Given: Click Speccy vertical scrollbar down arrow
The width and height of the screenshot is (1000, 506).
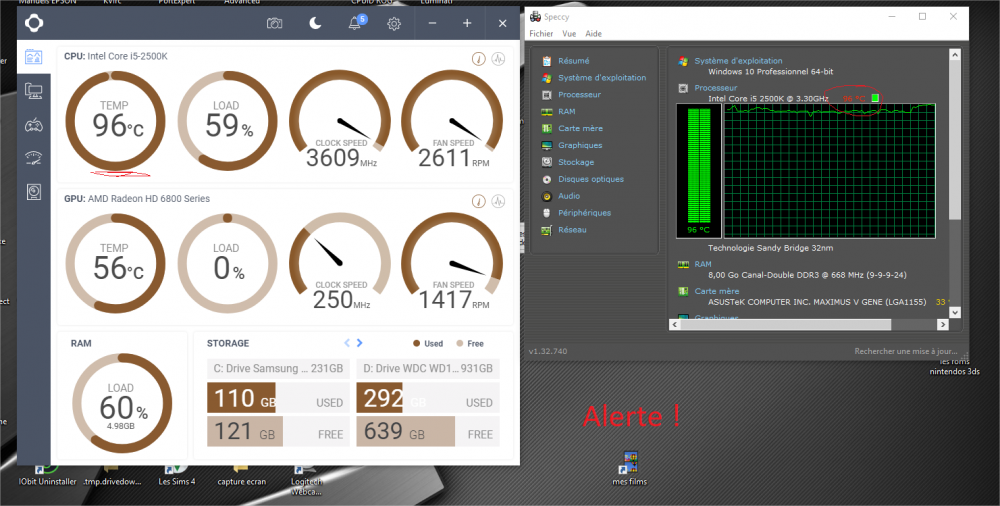Looking at the screenshot, I should click(x=954, y=312).
